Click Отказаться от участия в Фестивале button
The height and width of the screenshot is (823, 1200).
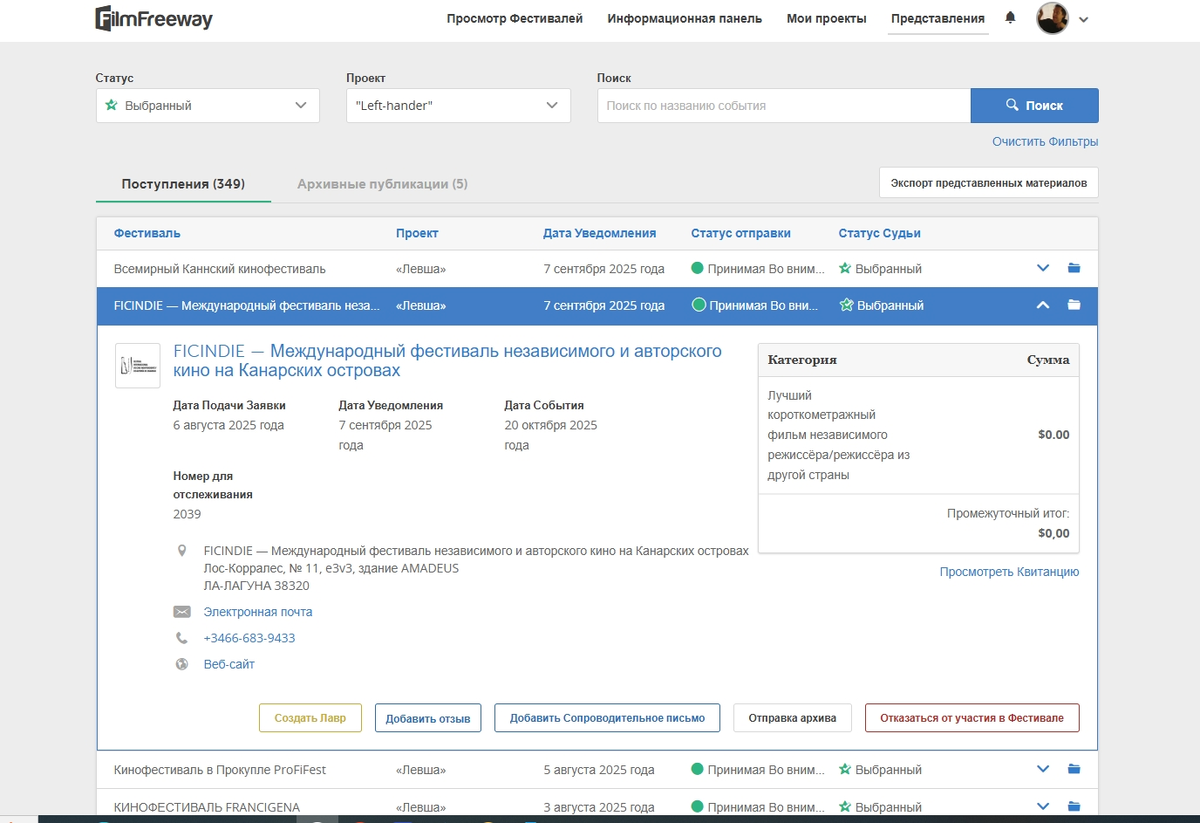pos(972,718)
